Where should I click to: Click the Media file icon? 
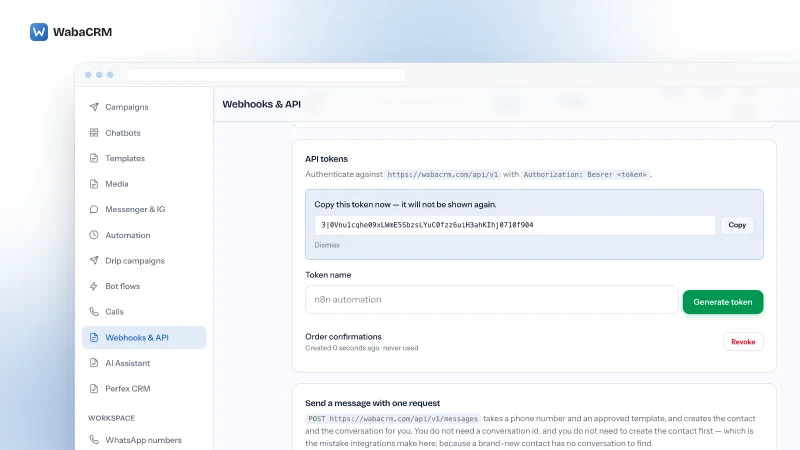[94, 184]
